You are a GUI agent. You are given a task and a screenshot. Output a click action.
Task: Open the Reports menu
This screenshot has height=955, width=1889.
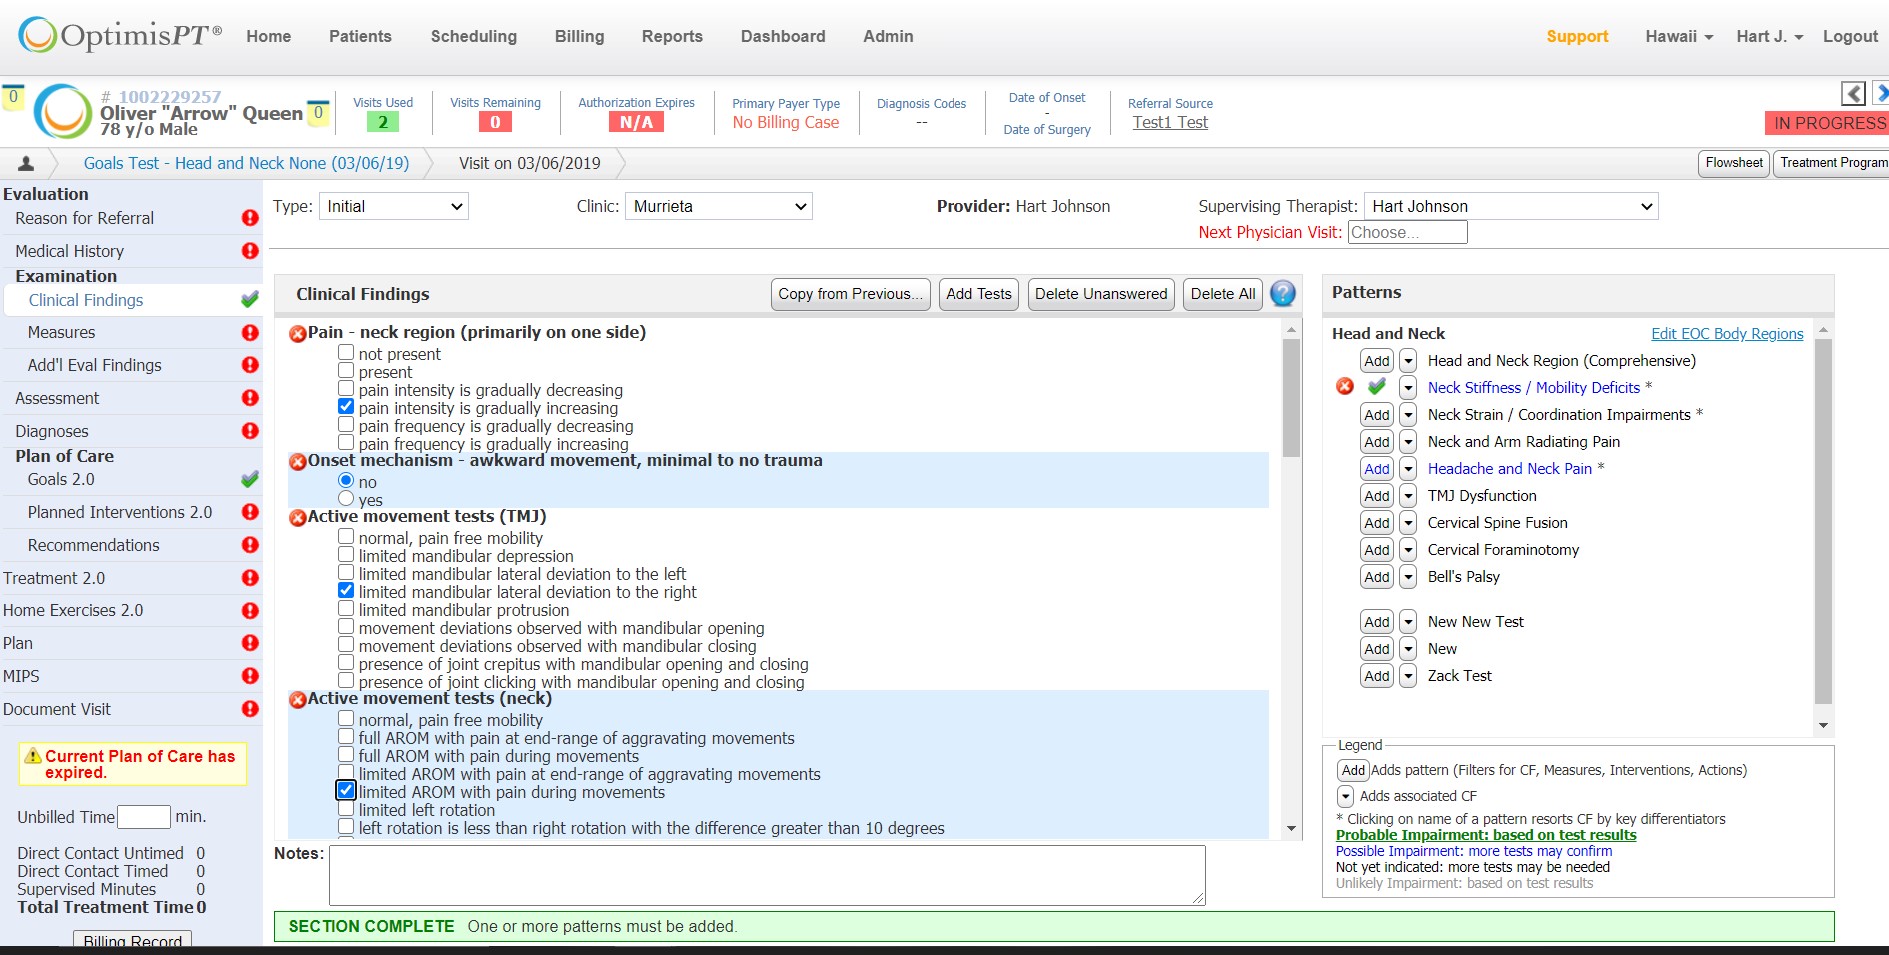(672, 36)
